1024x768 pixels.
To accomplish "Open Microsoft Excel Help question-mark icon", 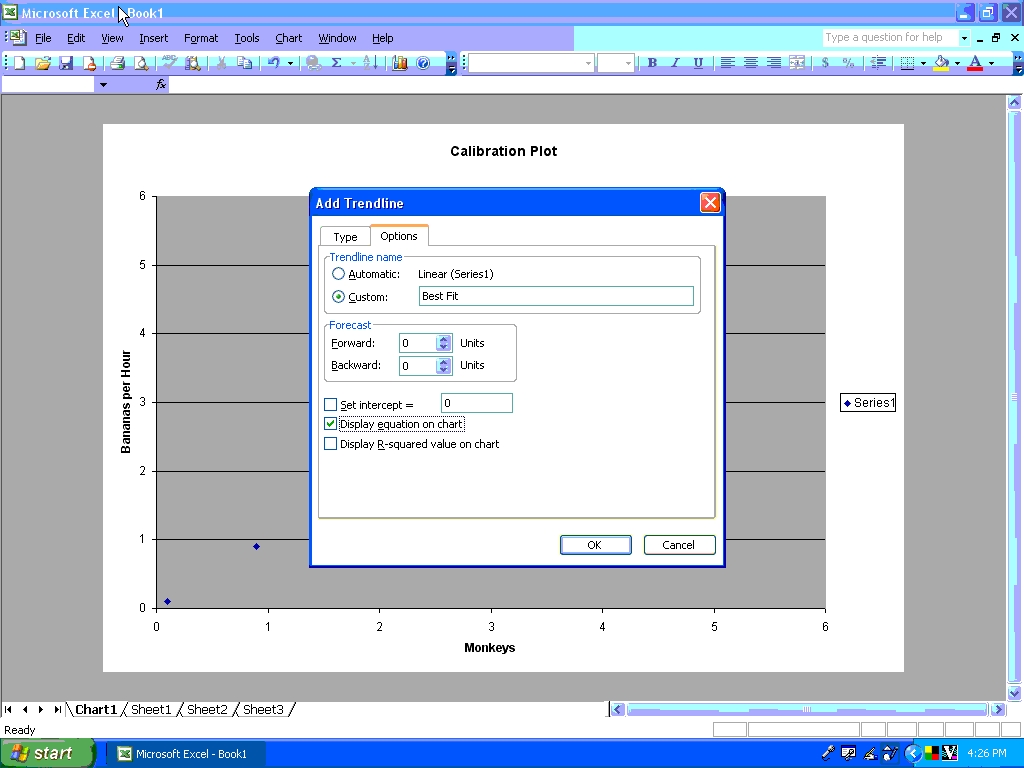I will click(x=423, y=63).
